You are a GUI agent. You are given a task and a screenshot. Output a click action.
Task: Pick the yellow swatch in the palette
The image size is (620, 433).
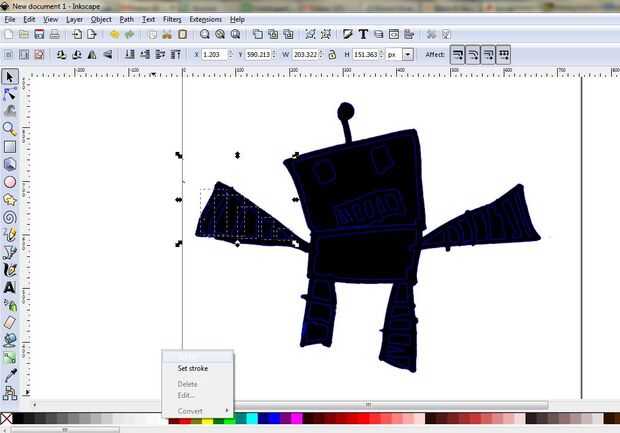208,420
